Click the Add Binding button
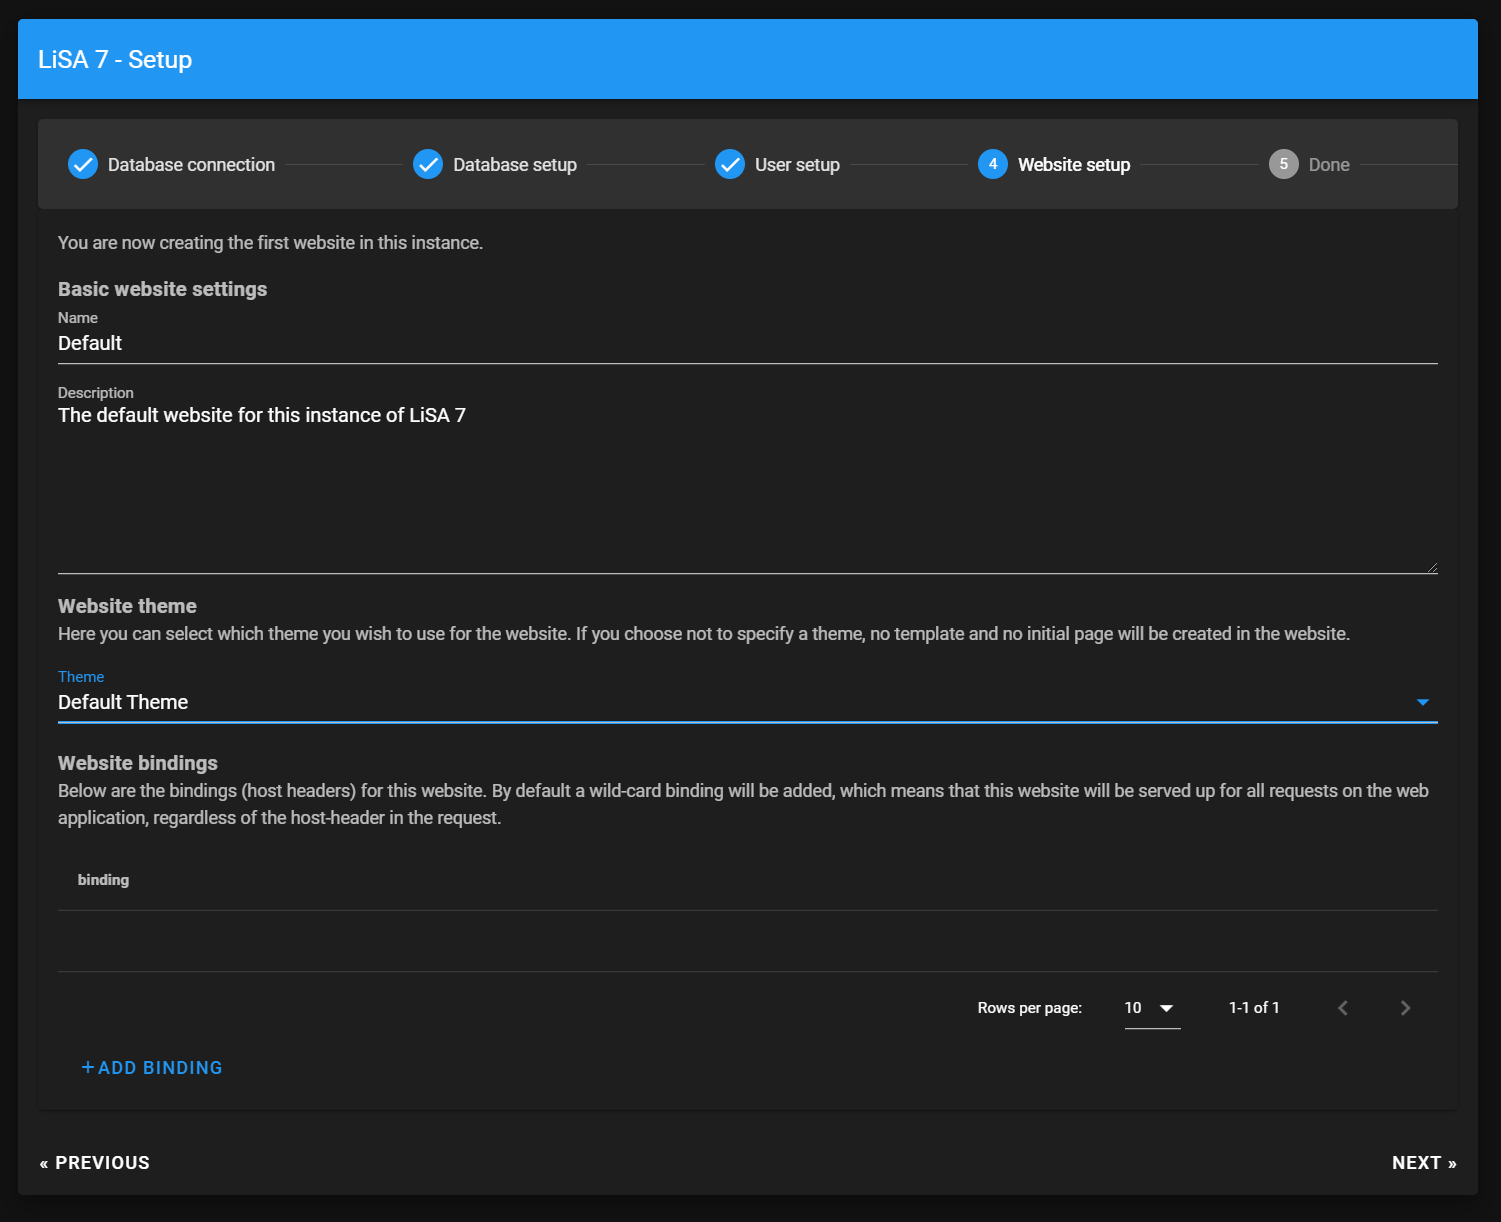This screenshot has width=1501, height=1222. pos(152,1068)
